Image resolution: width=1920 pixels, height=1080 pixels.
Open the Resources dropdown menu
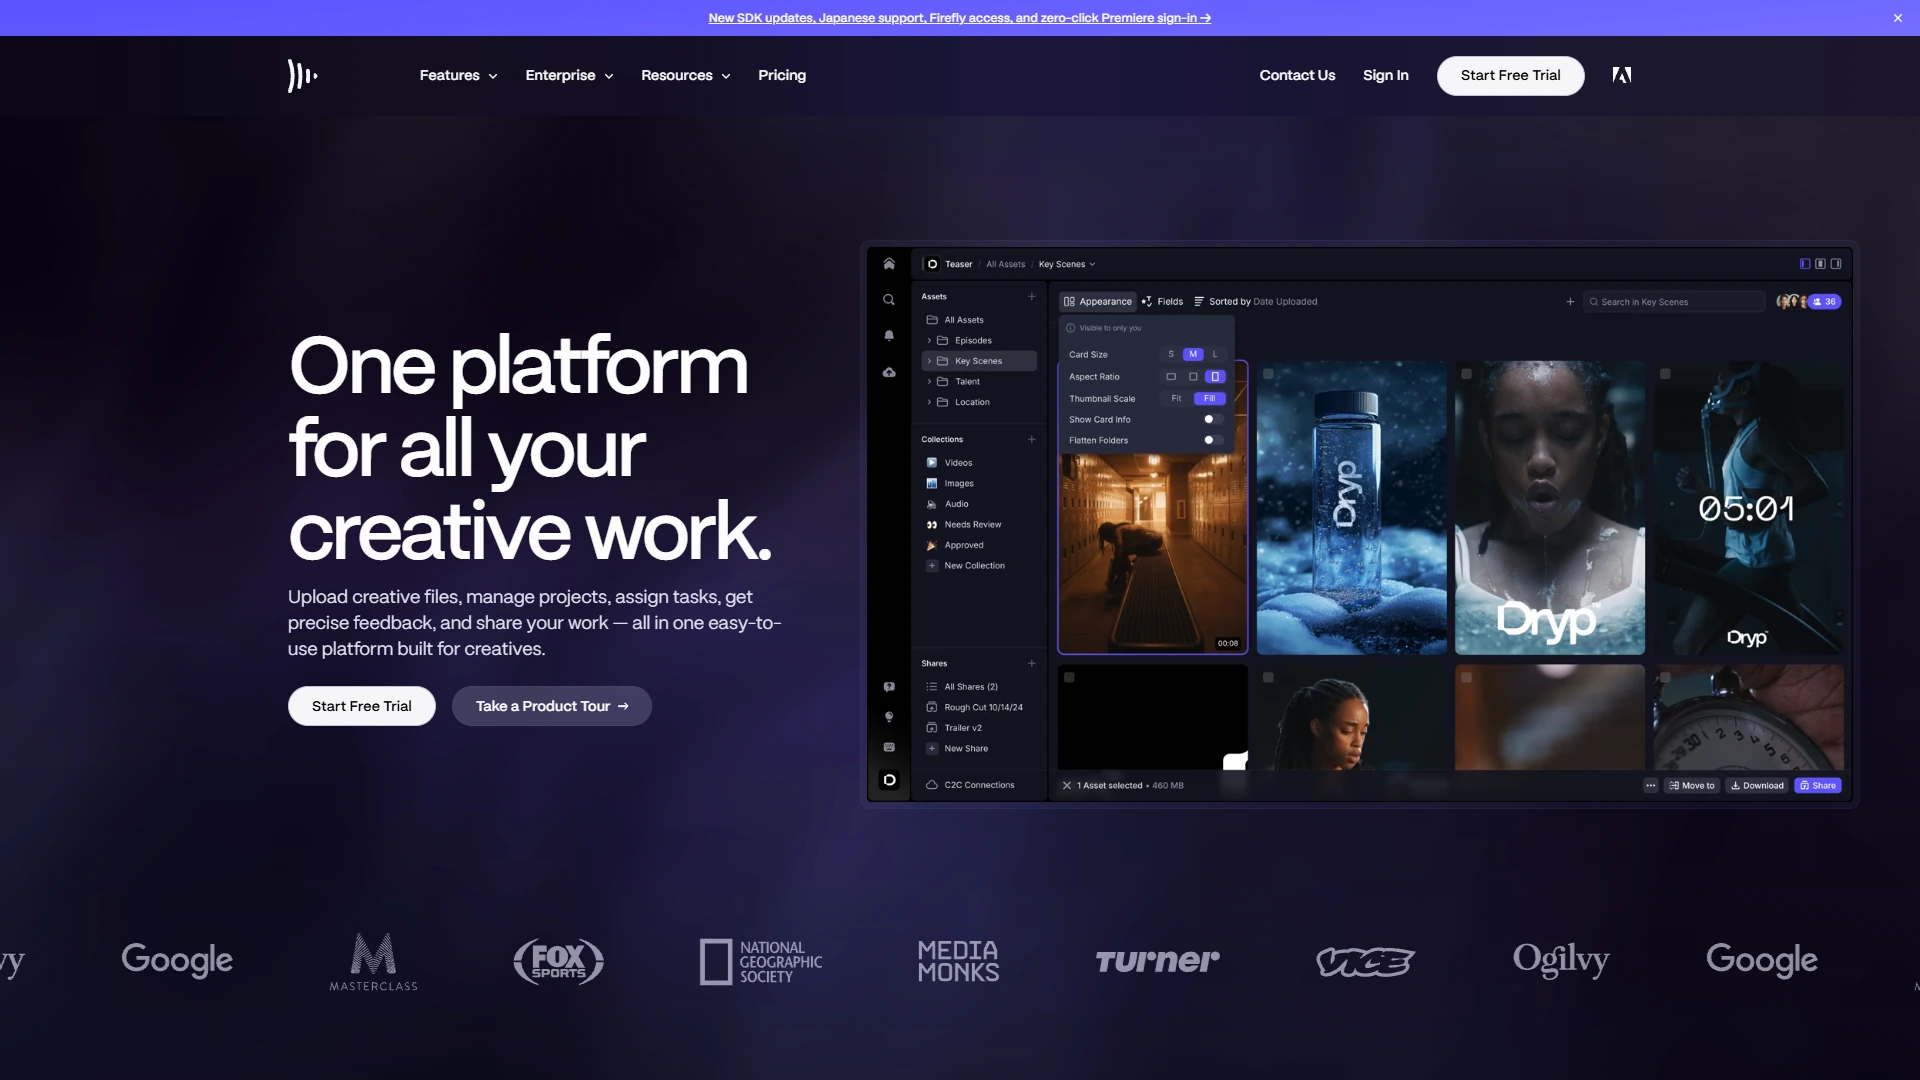tap(685, 75)
